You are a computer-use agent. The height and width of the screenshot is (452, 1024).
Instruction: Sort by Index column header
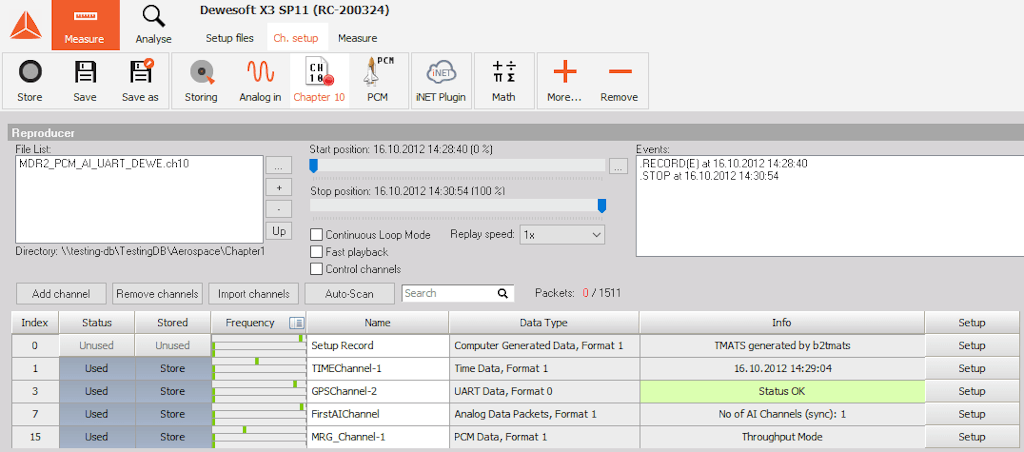(x=35, y=323)
